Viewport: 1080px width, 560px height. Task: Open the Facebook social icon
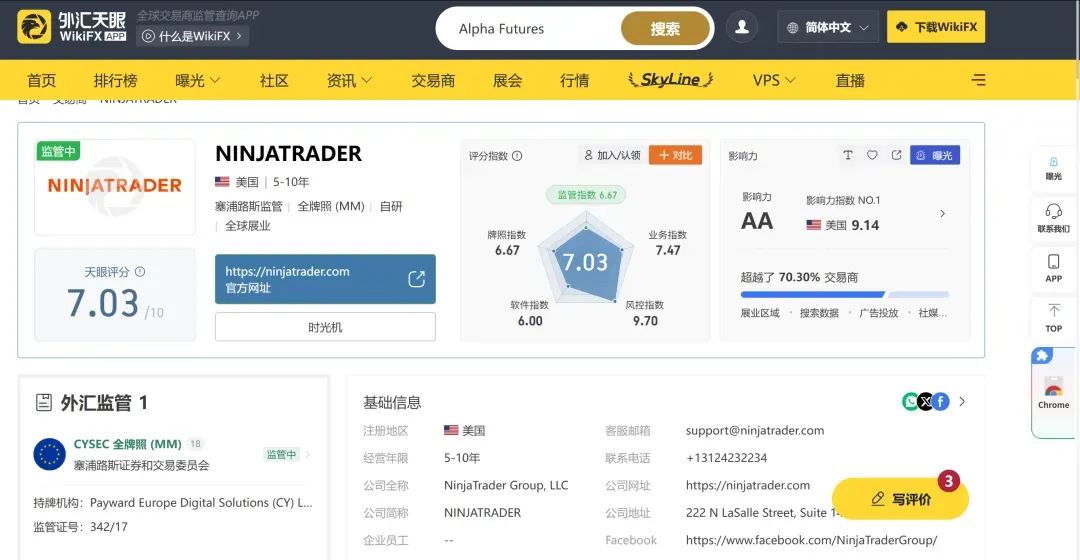click(x=941, y=401)
